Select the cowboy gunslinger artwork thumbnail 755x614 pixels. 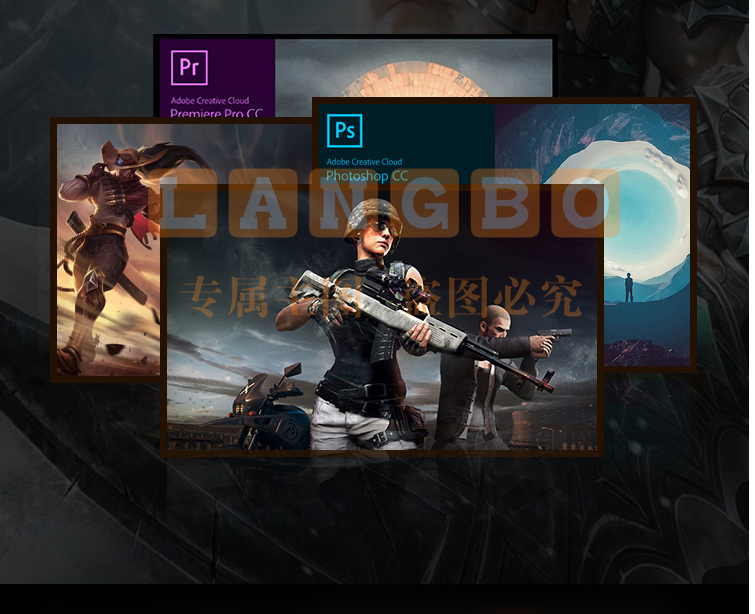pos(109,249)
